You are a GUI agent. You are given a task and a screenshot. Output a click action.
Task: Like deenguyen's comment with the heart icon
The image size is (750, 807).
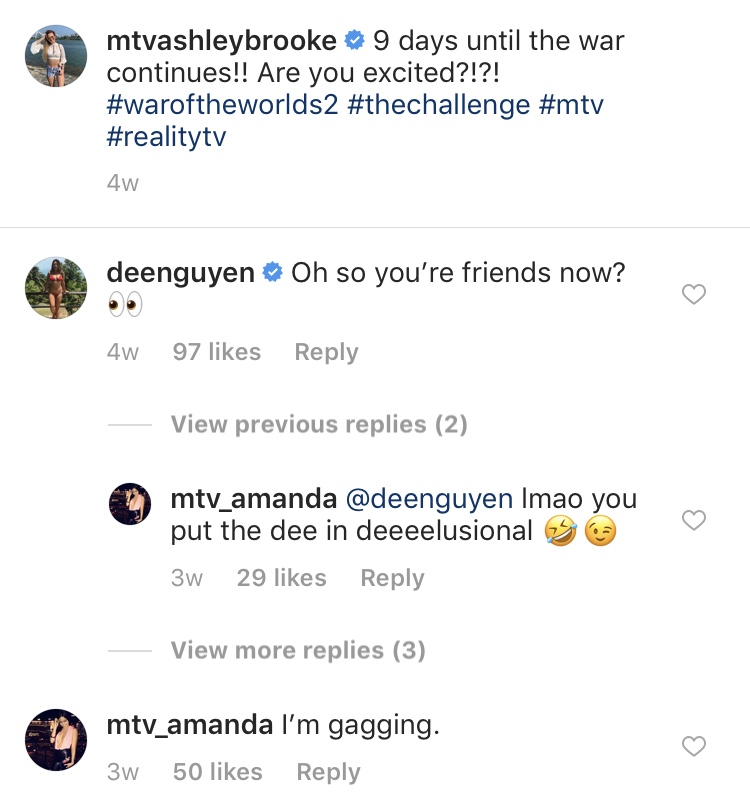[693, 294]
